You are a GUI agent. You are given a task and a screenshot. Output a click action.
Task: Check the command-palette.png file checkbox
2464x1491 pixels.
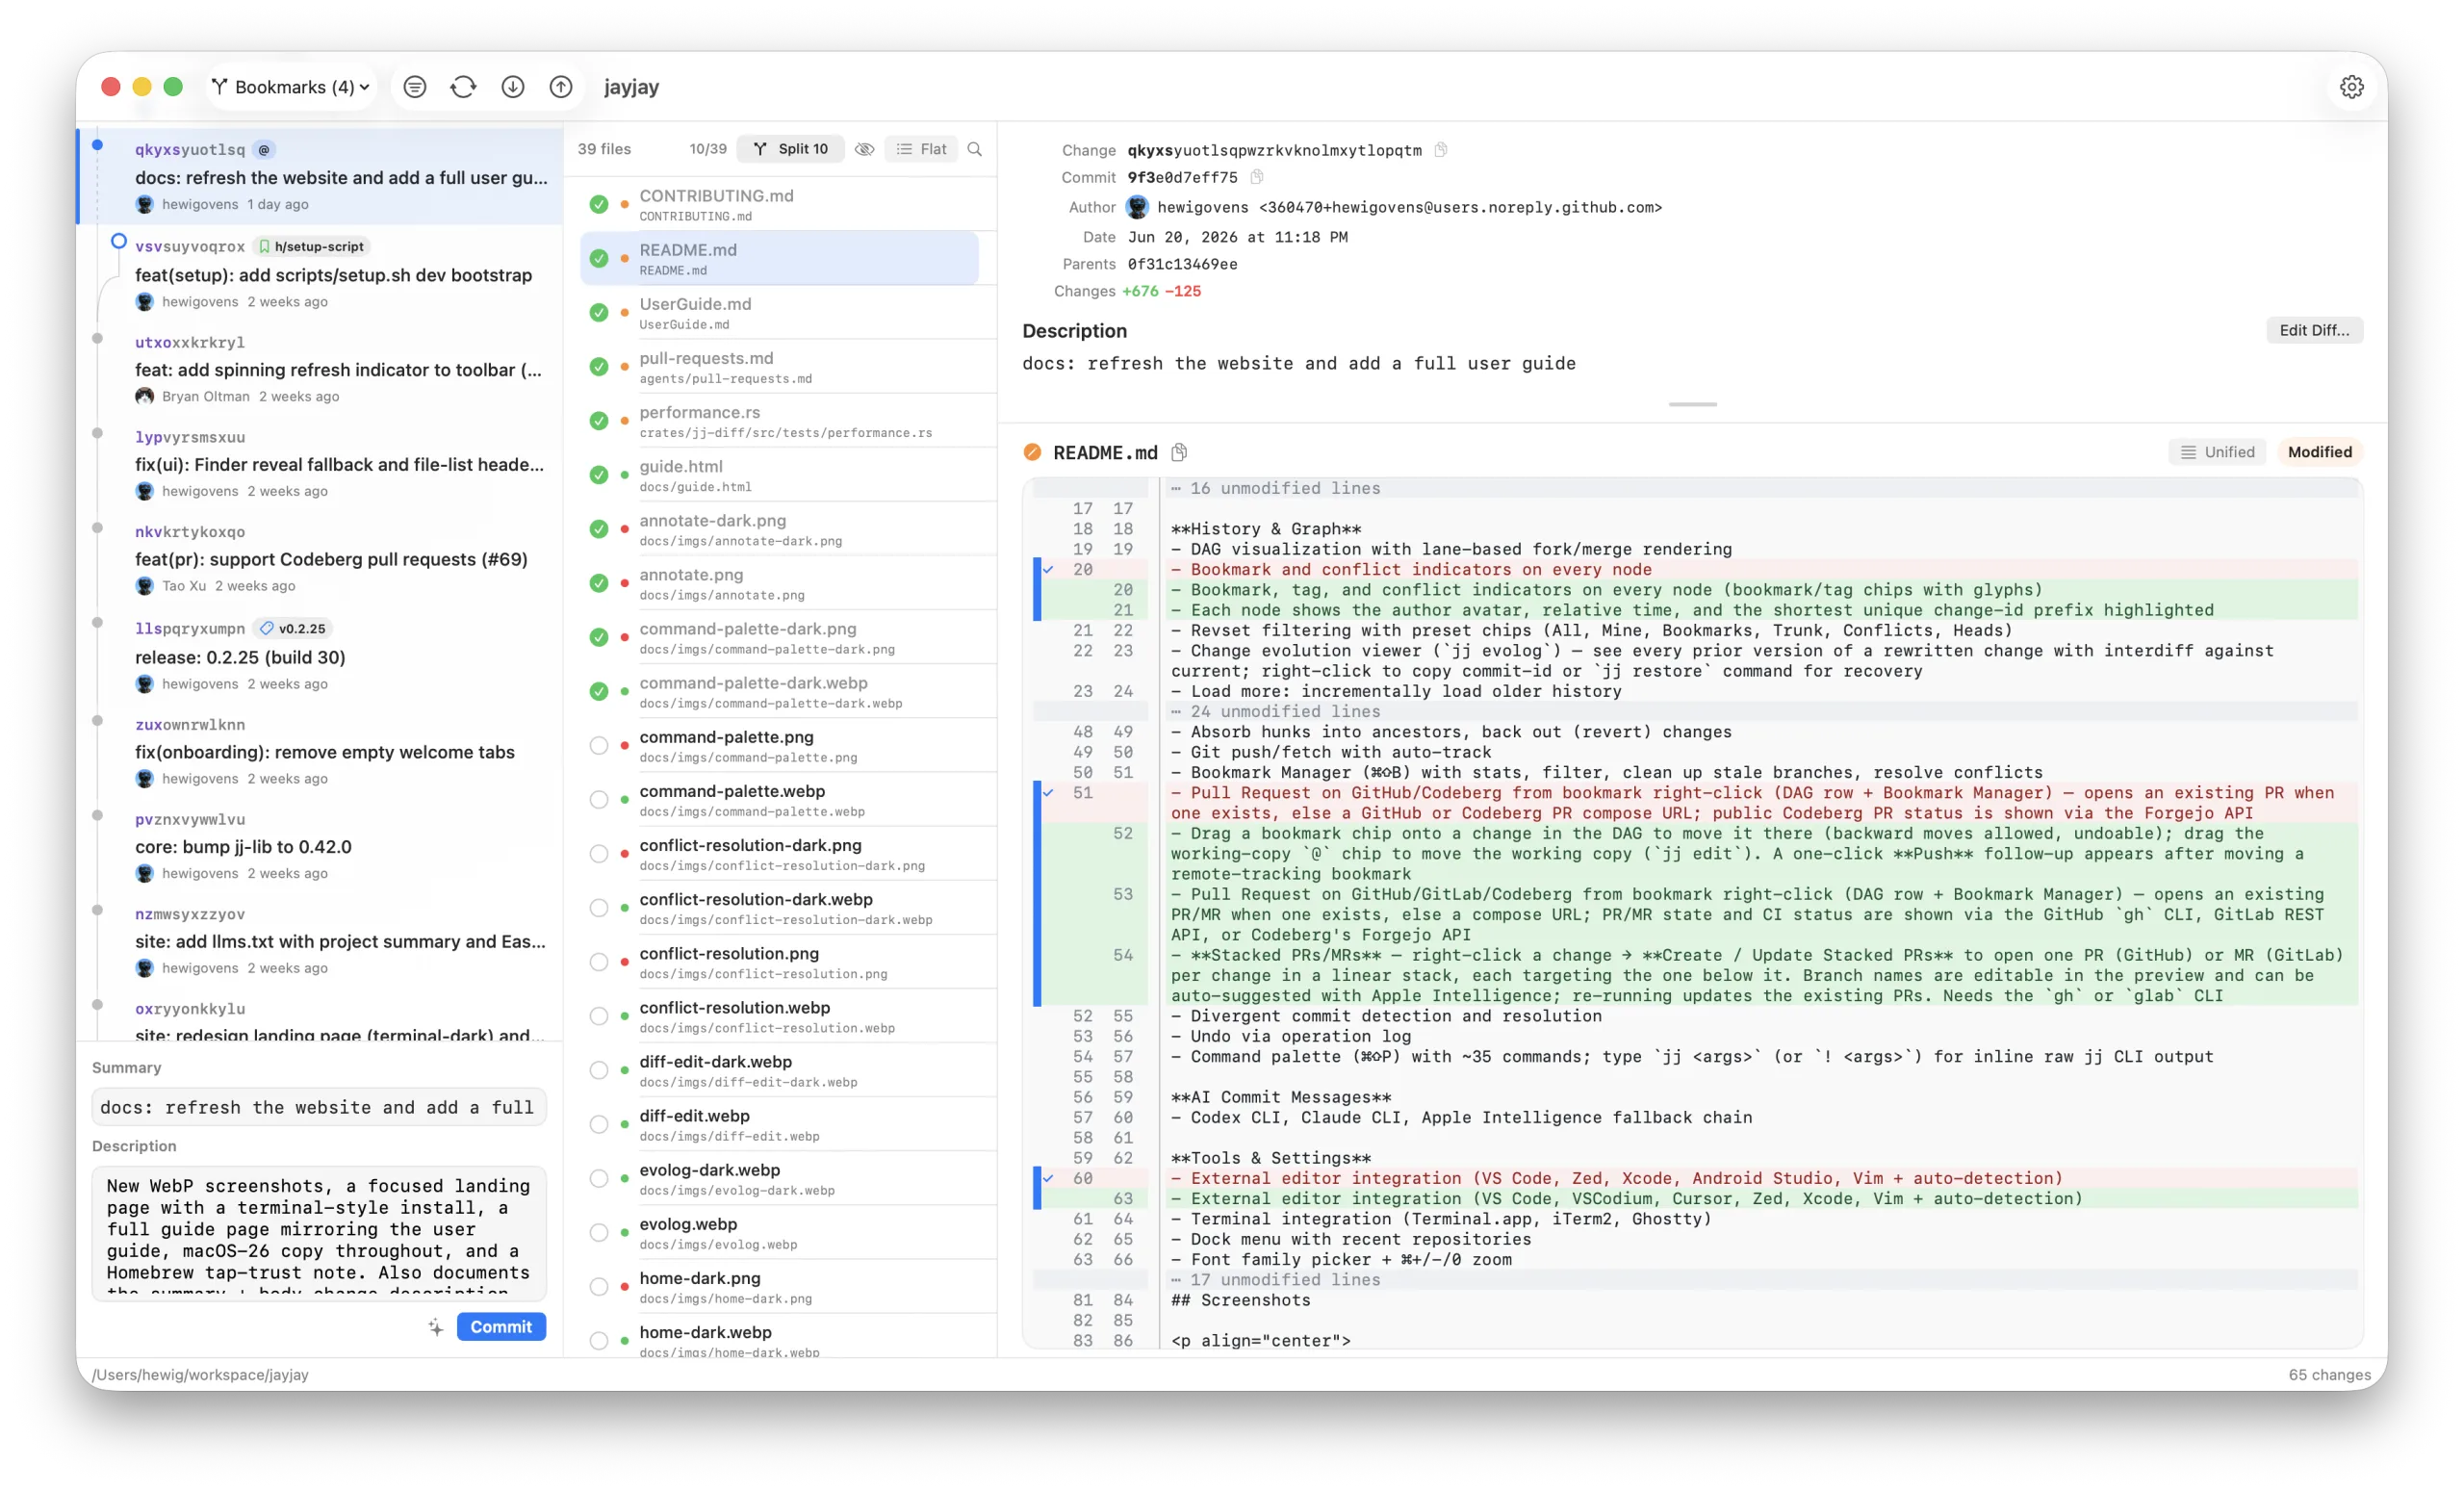(599, 745)
